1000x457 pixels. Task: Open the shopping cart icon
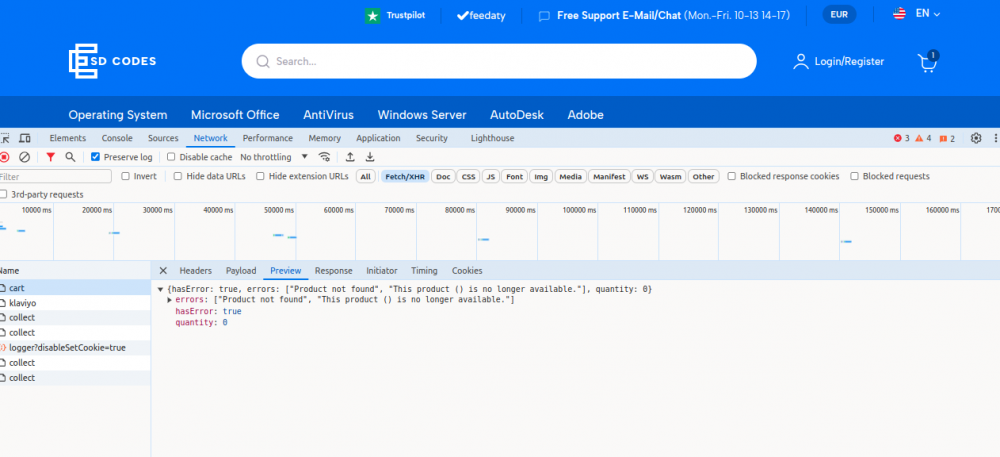(927, 62)
